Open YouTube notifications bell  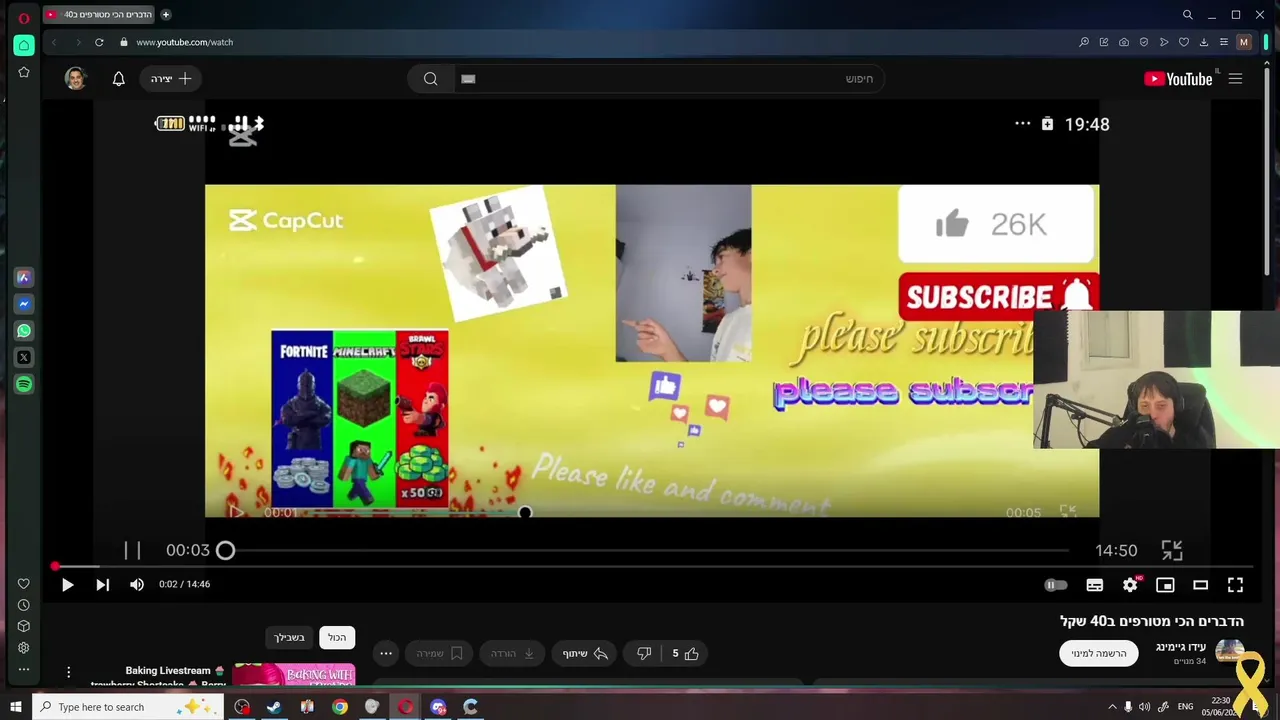[118, 79]
